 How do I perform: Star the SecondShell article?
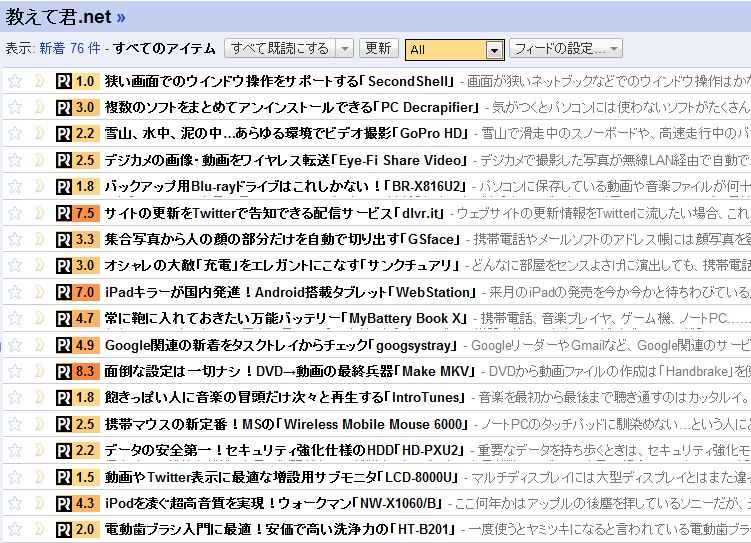(x=15, y=81)
